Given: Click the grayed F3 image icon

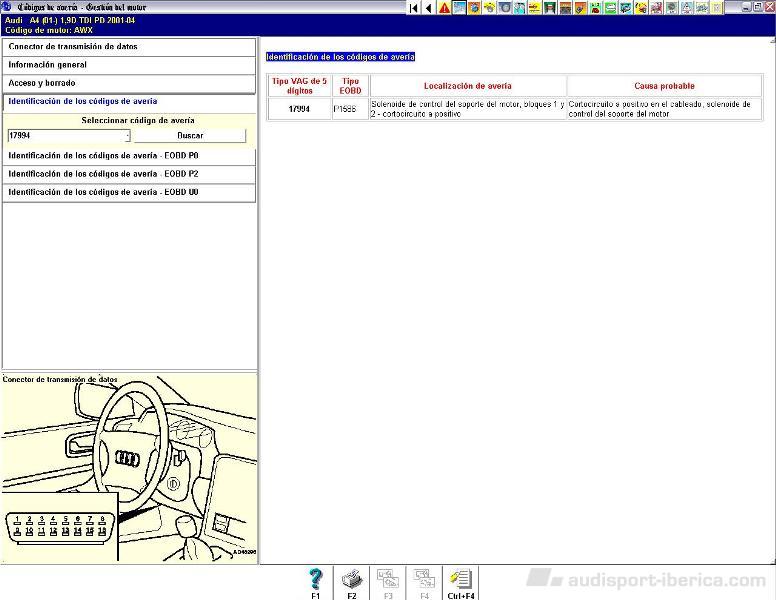Looking at the screenshot, I should click(388, 583).
